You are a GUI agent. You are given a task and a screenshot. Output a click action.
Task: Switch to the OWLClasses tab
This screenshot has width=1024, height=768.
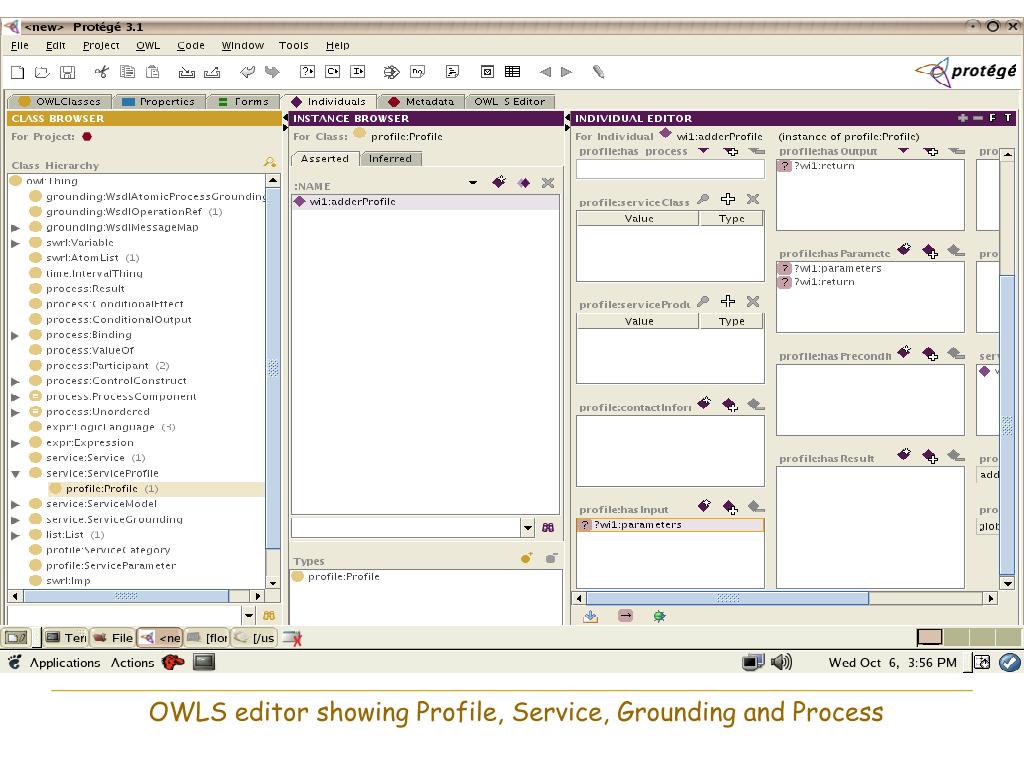[x=59, y=101]
